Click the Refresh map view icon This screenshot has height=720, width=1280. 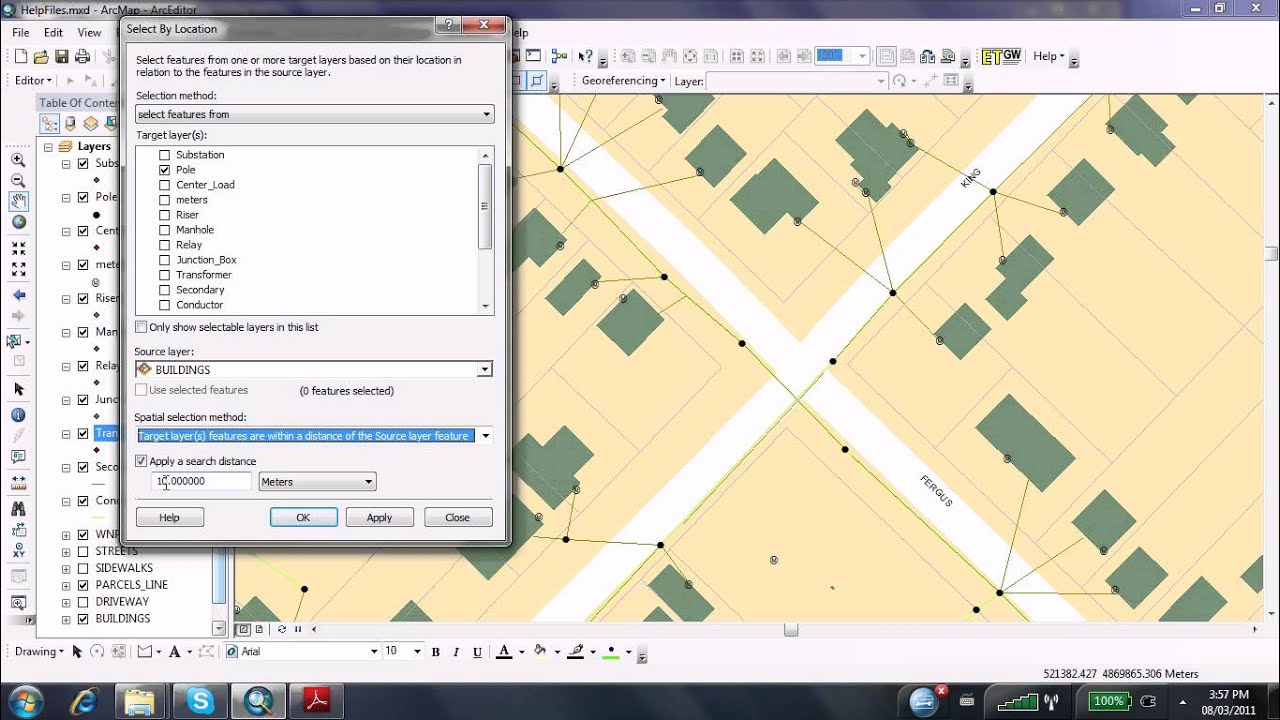coord(282,629)
